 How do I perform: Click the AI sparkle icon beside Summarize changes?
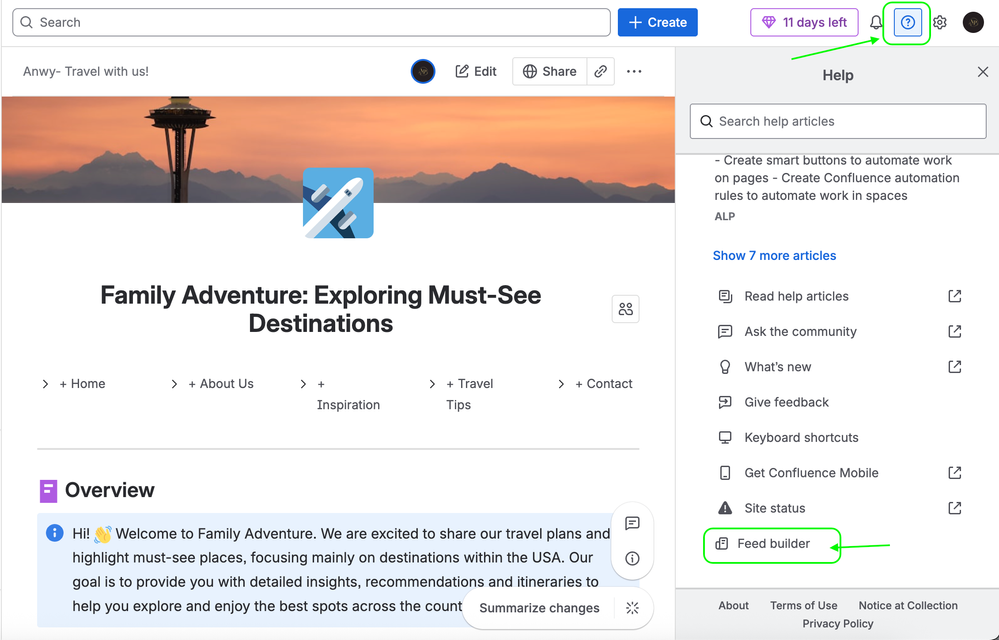click(632, 608)
